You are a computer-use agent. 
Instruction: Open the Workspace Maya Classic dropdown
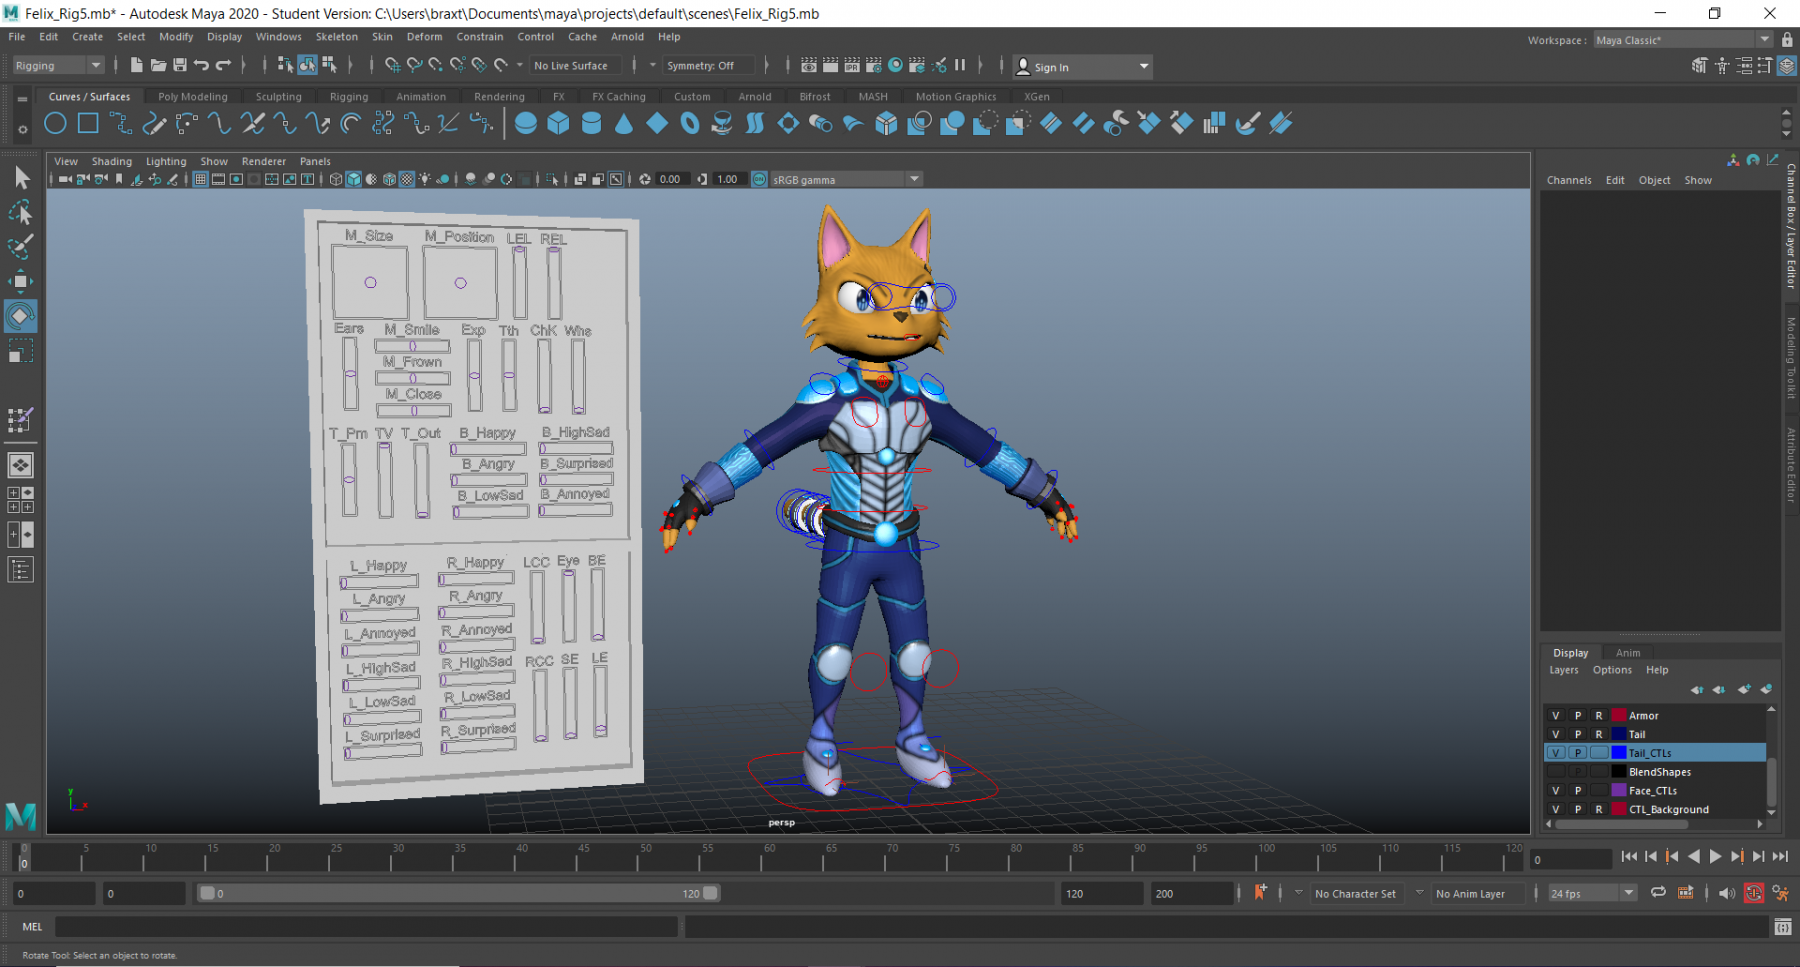[x=1682, y=40]
